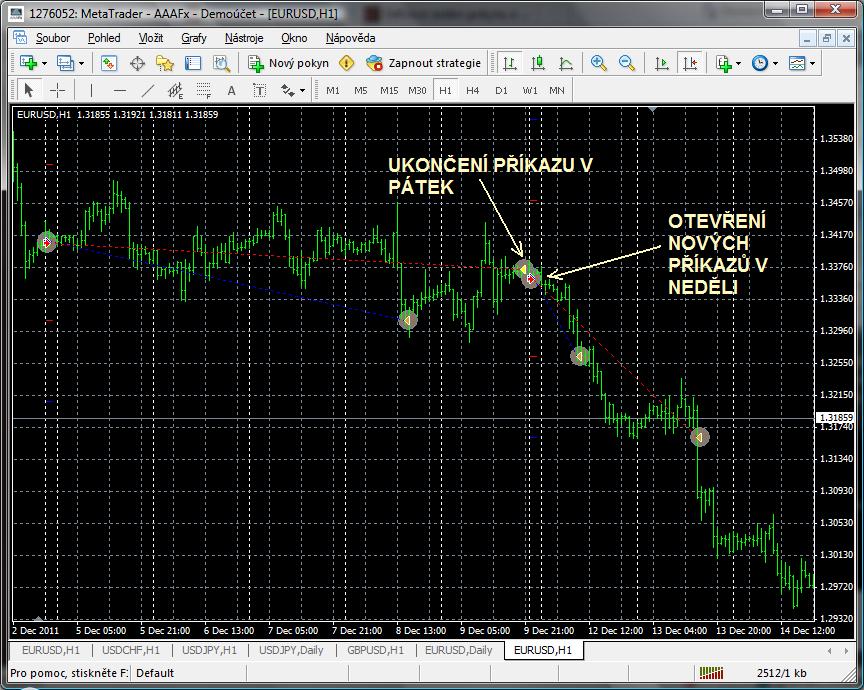This screenshot has height=690, width=864.
Task: Switch timeframe to W1
Action: coord(530,90)
